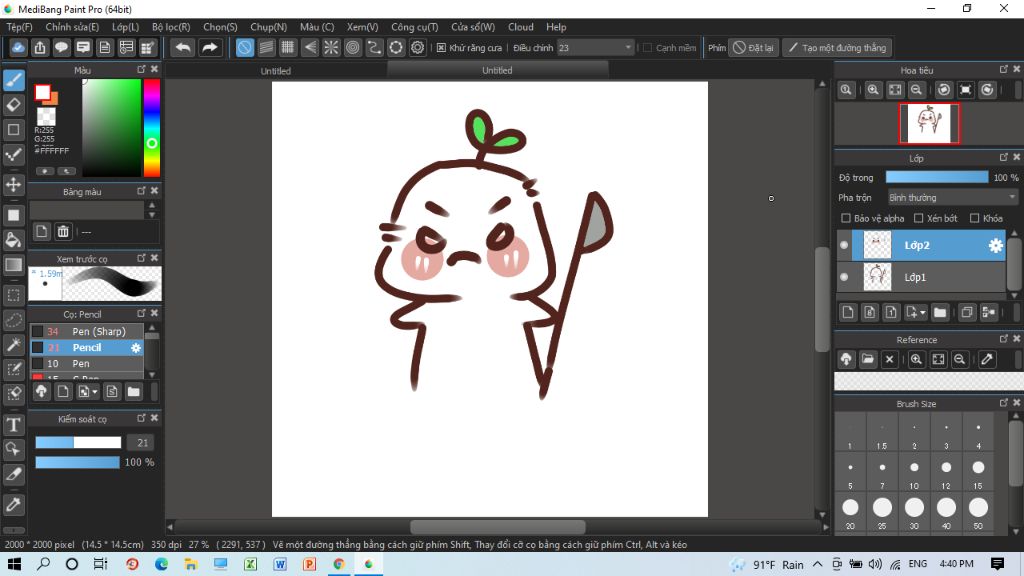Click the red foreground color swatch
Image resolution: width=1024 pixels, height=576 pixels.
coord(42,93)
